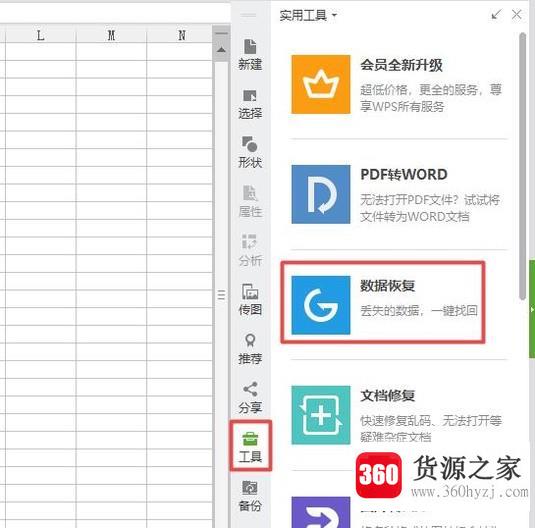Viewport: 535px width, 528px height.
Task: Open the 新建 sidebar tool
Action: pyautogui.click(x=250, y=55)
